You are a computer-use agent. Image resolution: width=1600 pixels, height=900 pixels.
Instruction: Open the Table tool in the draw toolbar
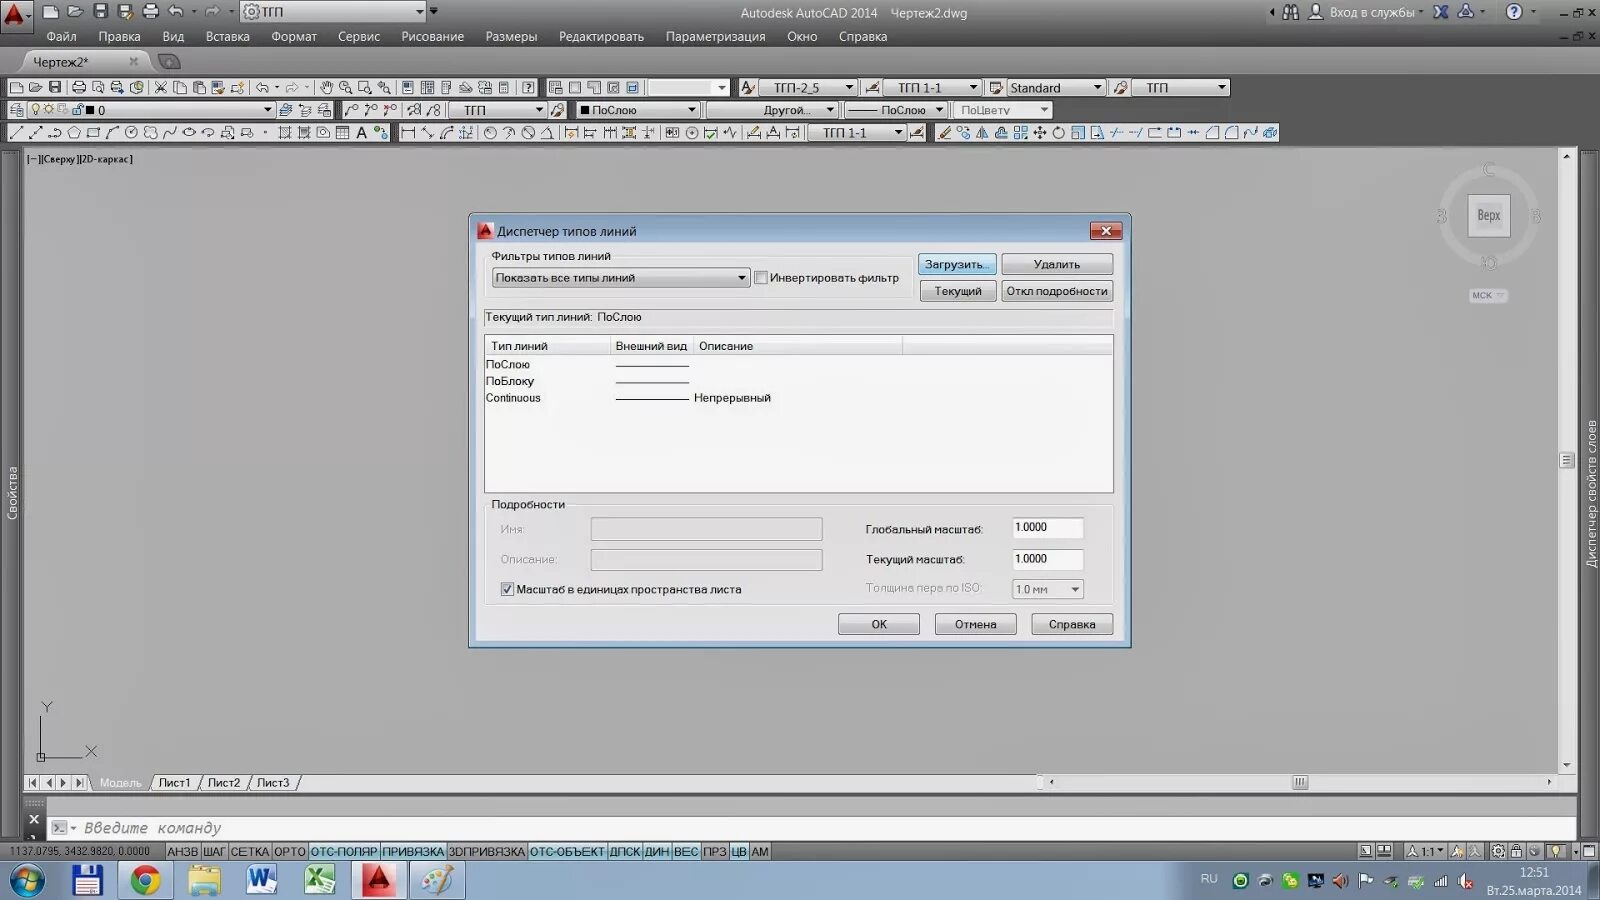point(343,133)
